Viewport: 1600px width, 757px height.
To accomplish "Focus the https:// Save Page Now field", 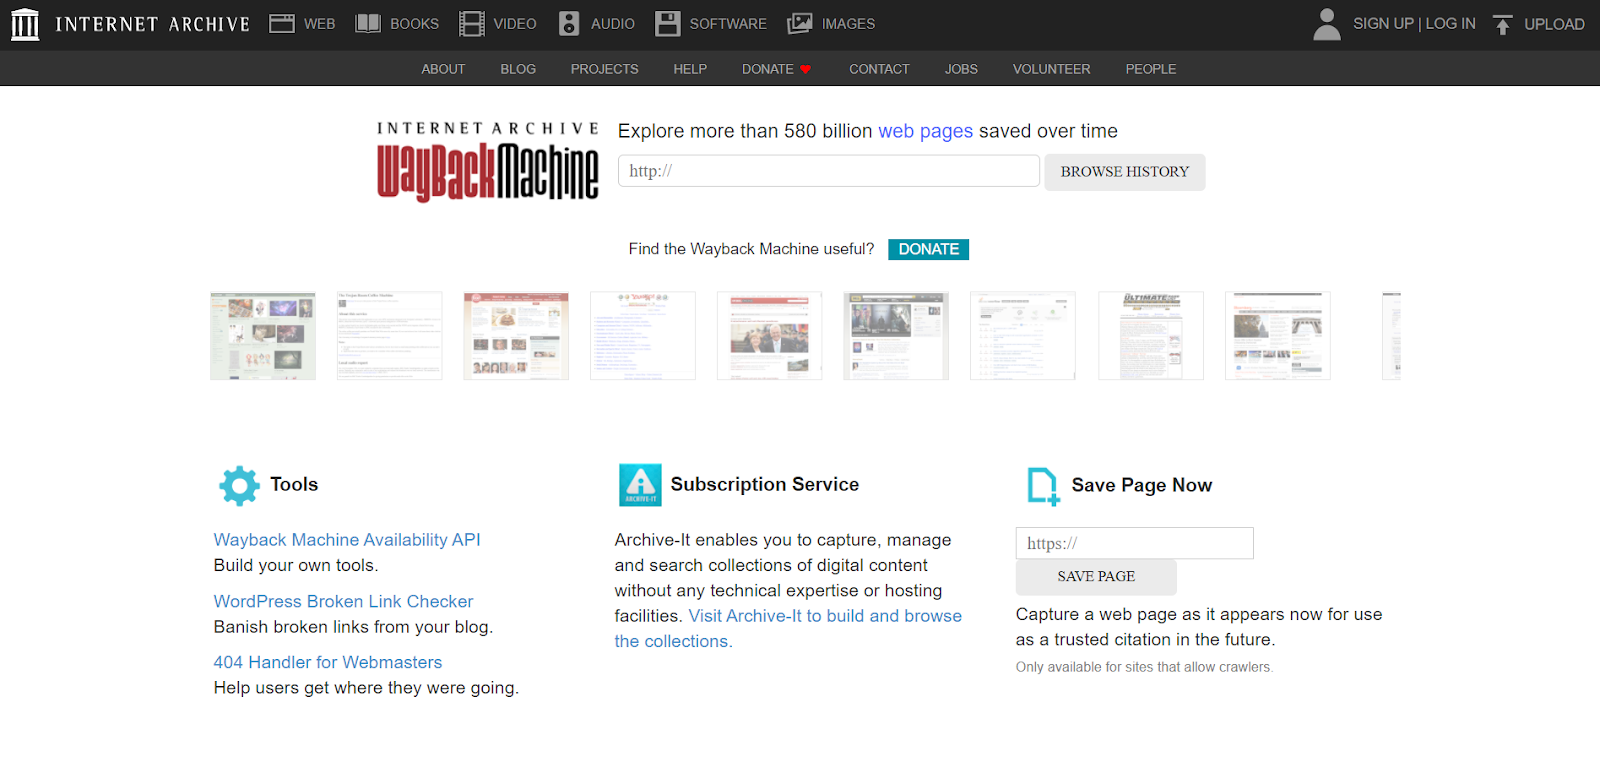I will pyautogui.click(x=1134, y=543).
